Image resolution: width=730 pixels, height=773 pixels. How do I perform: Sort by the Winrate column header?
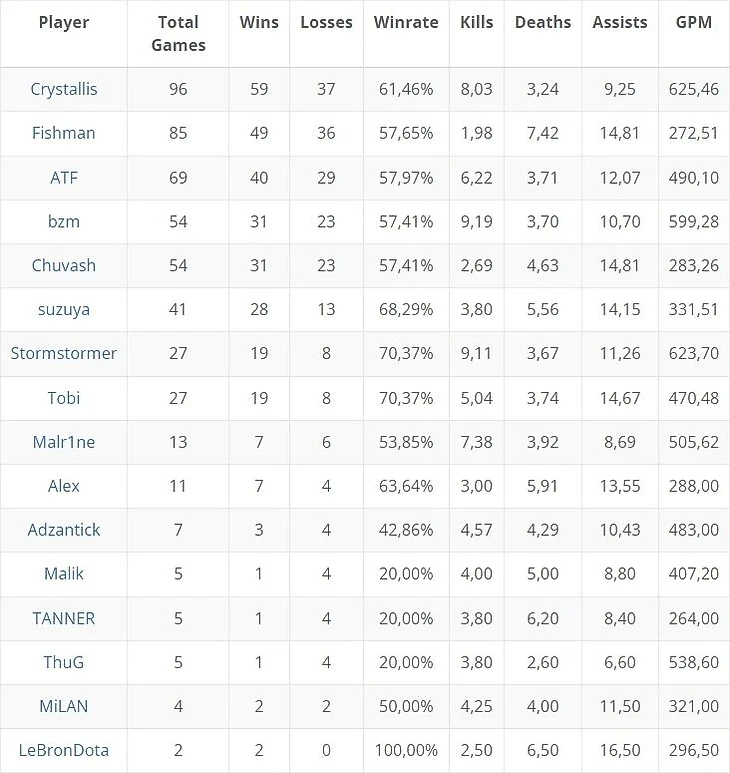406,22
